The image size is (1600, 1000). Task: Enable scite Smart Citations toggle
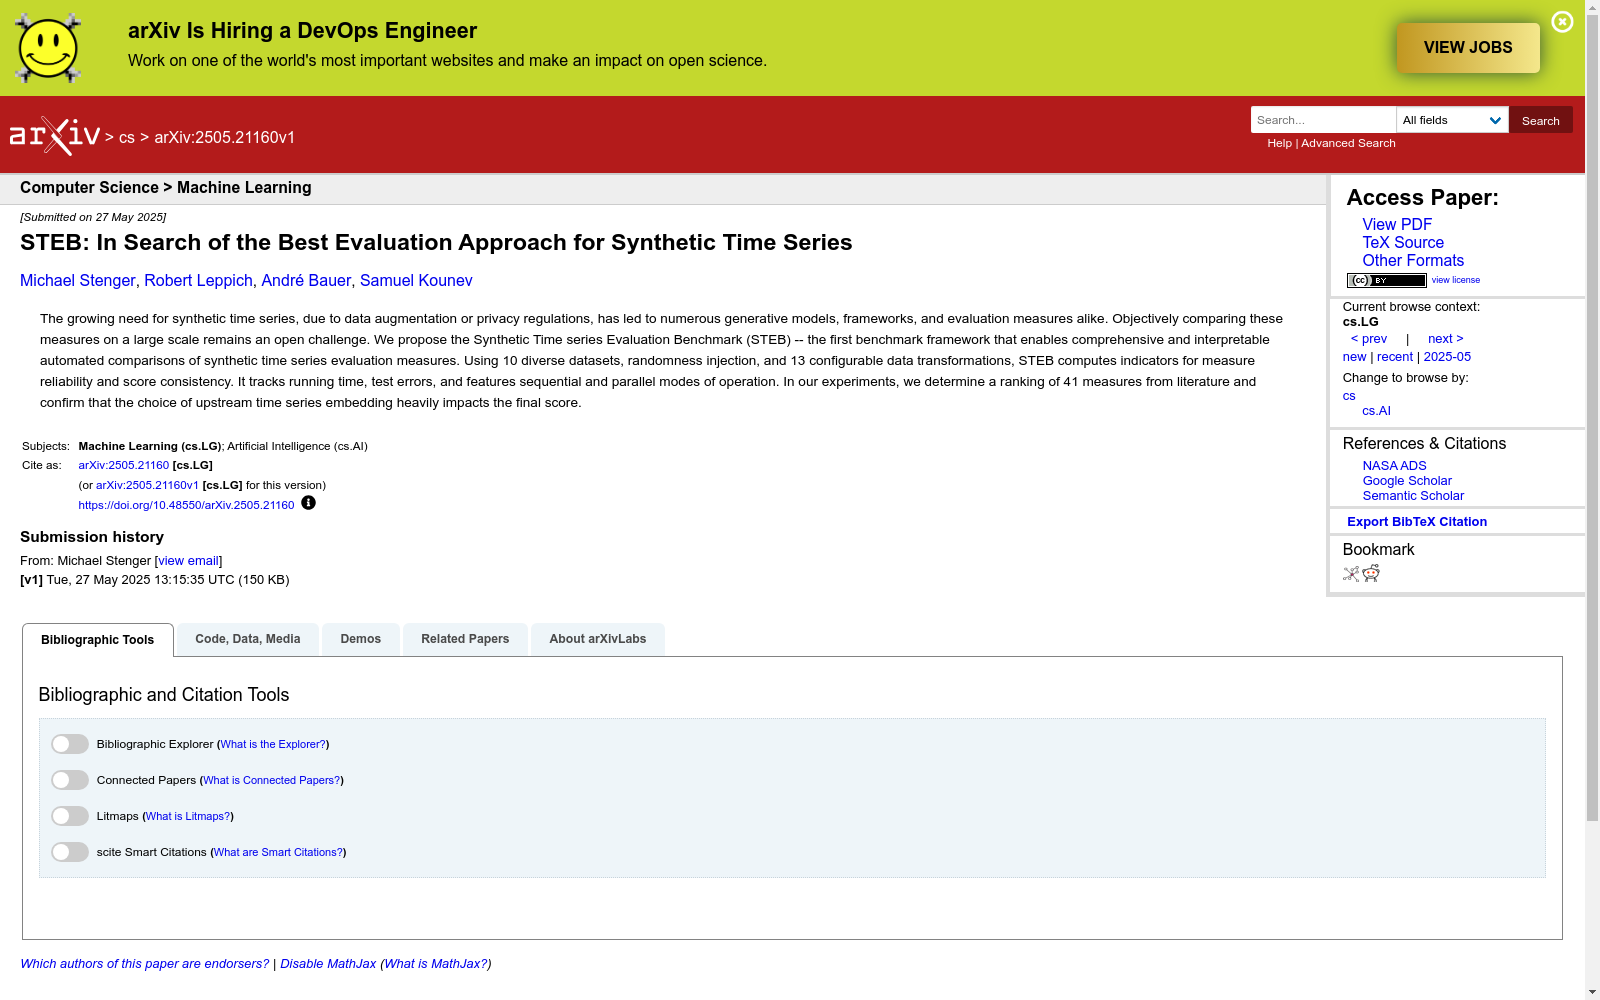tap(70, 852)
